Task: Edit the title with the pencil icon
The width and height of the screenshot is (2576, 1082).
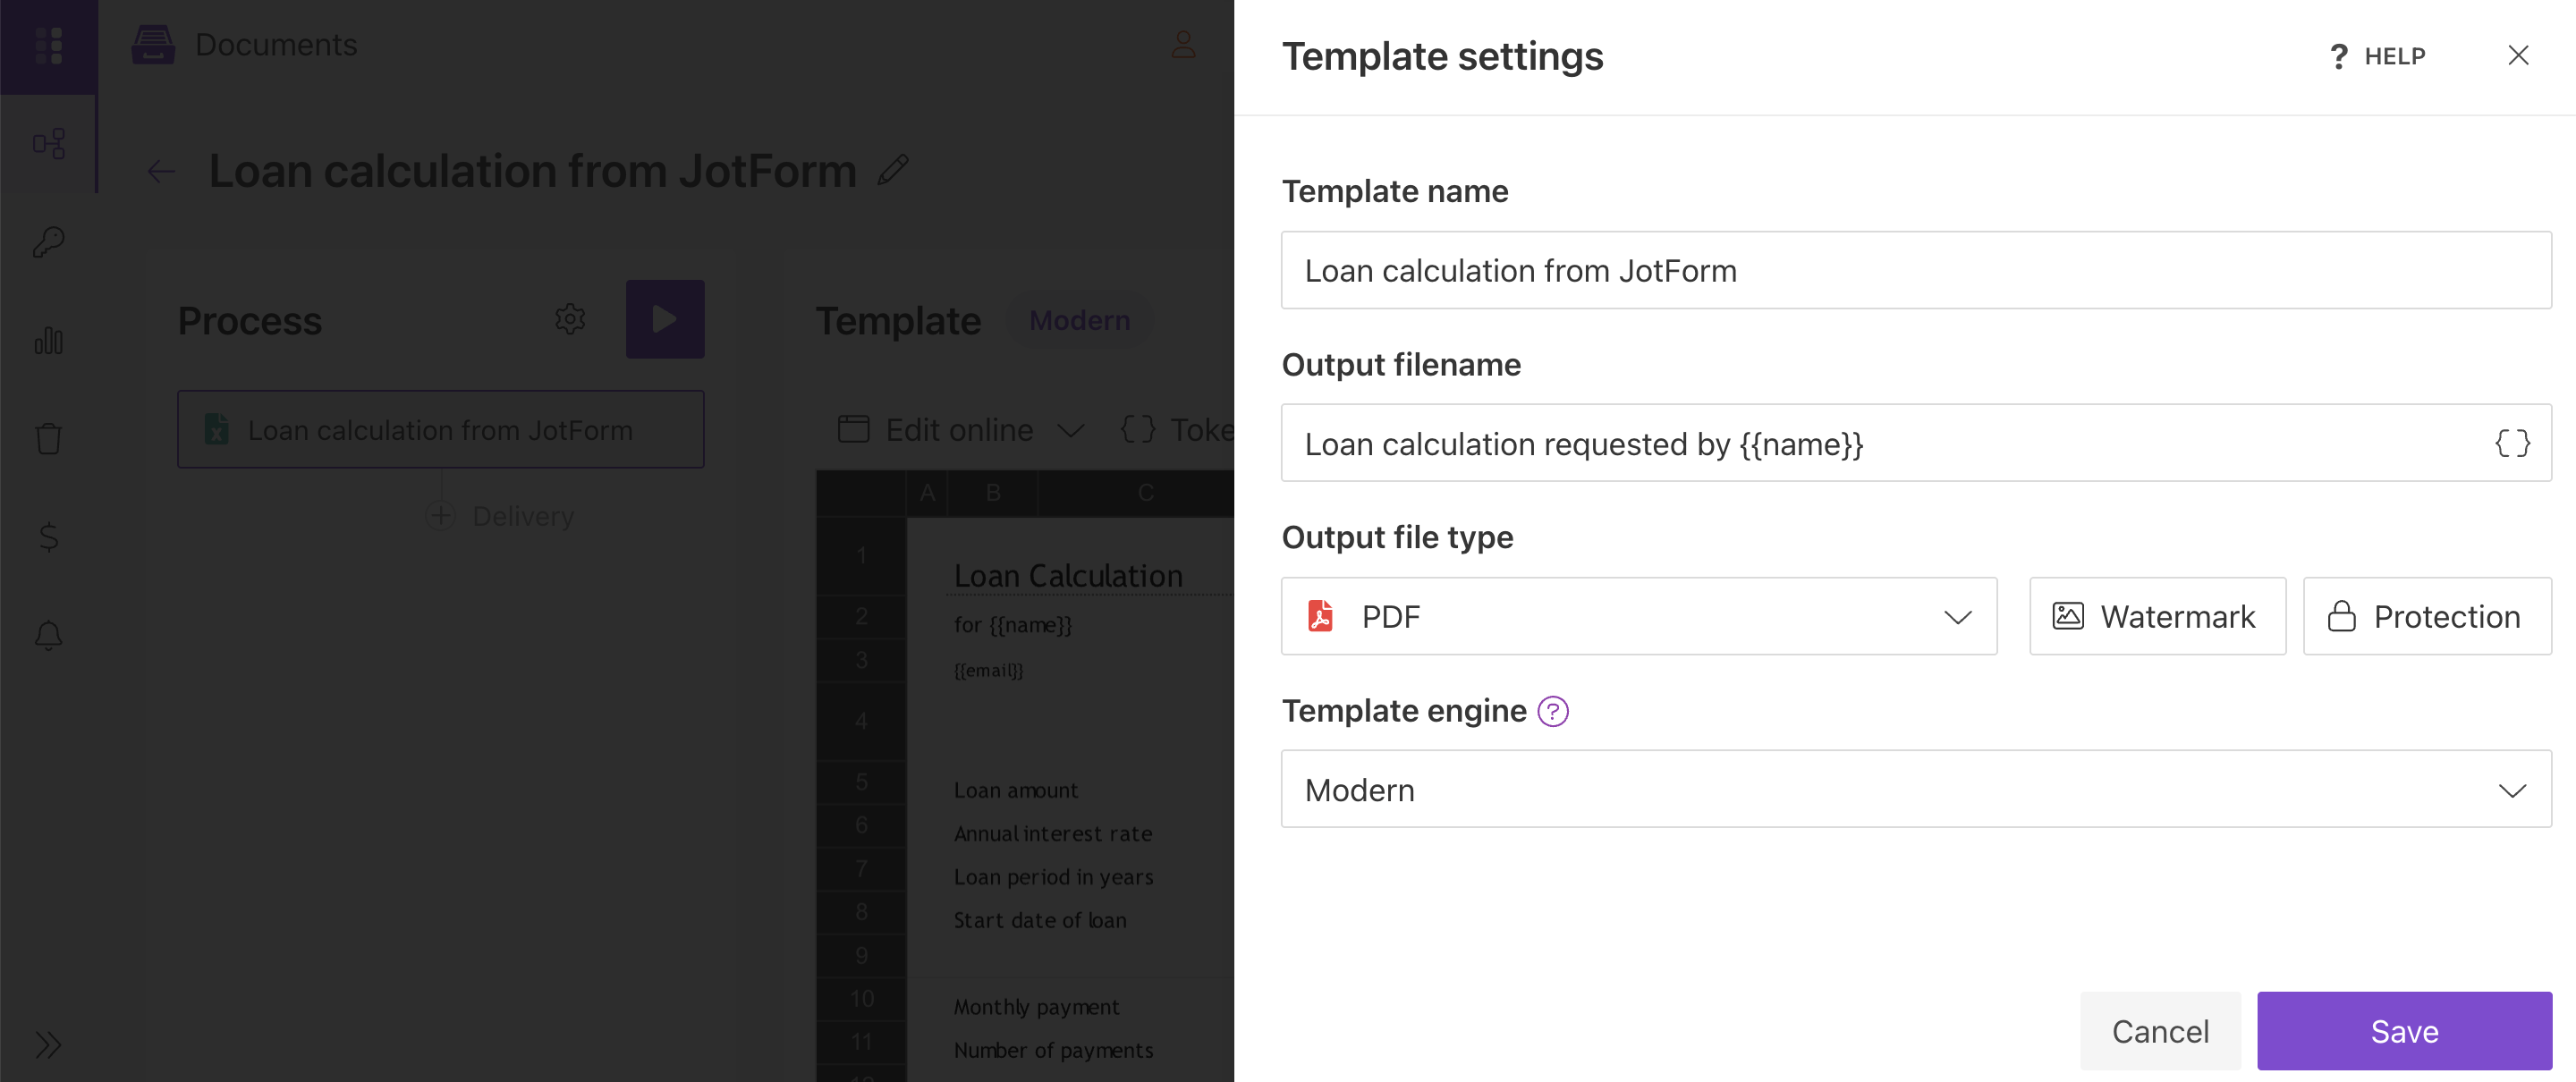Action: 893,170
